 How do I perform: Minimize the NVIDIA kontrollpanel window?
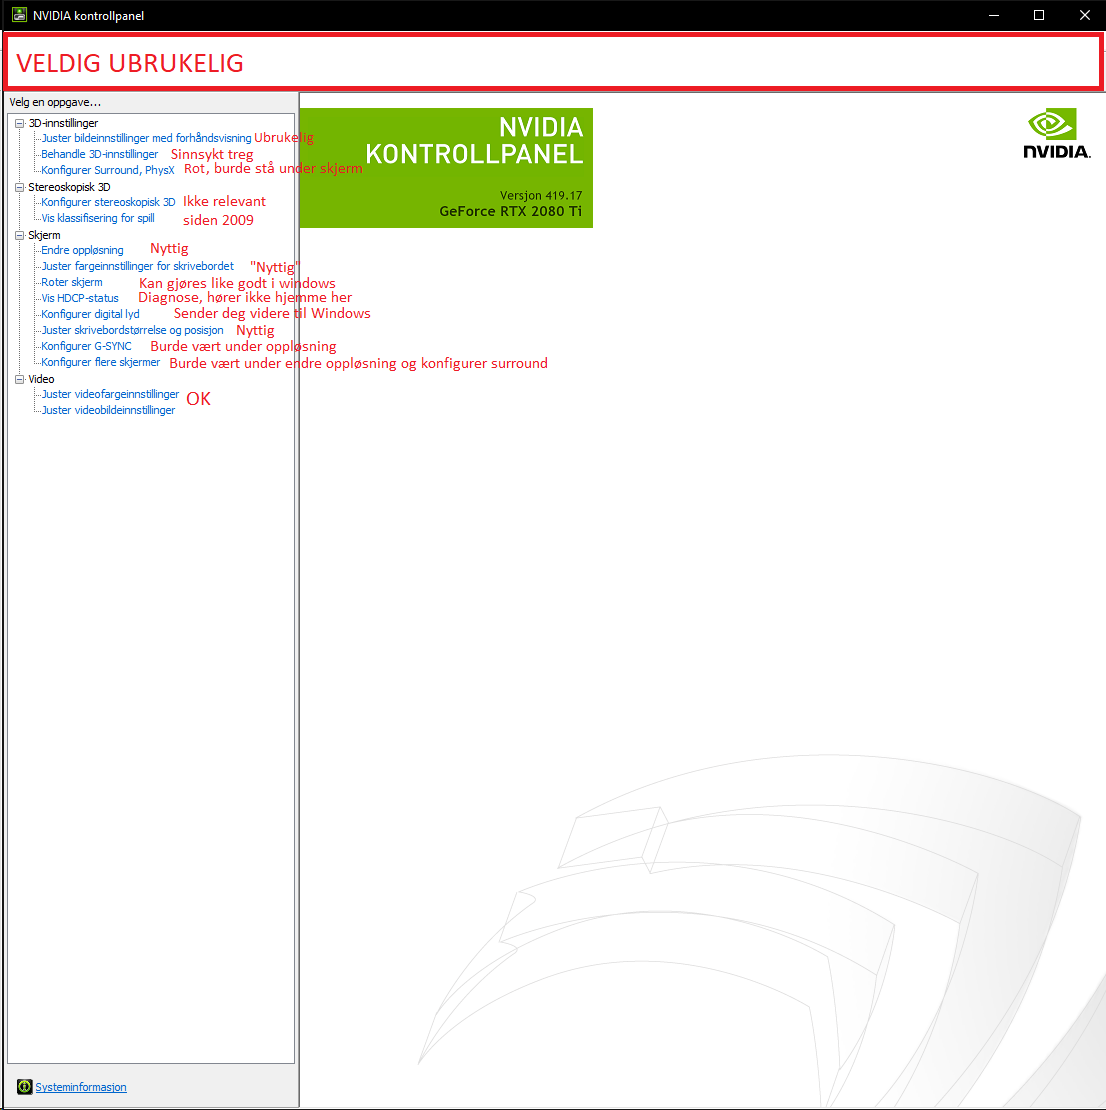click(993, 15)
